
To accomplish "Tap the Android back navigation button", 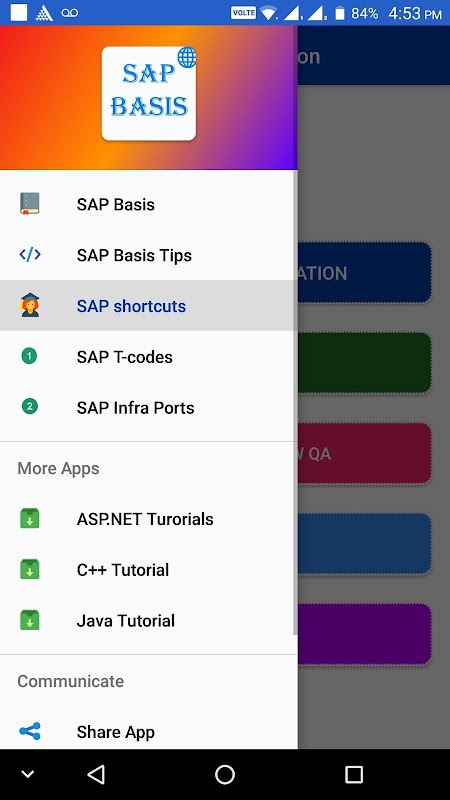I will point(96,774).
